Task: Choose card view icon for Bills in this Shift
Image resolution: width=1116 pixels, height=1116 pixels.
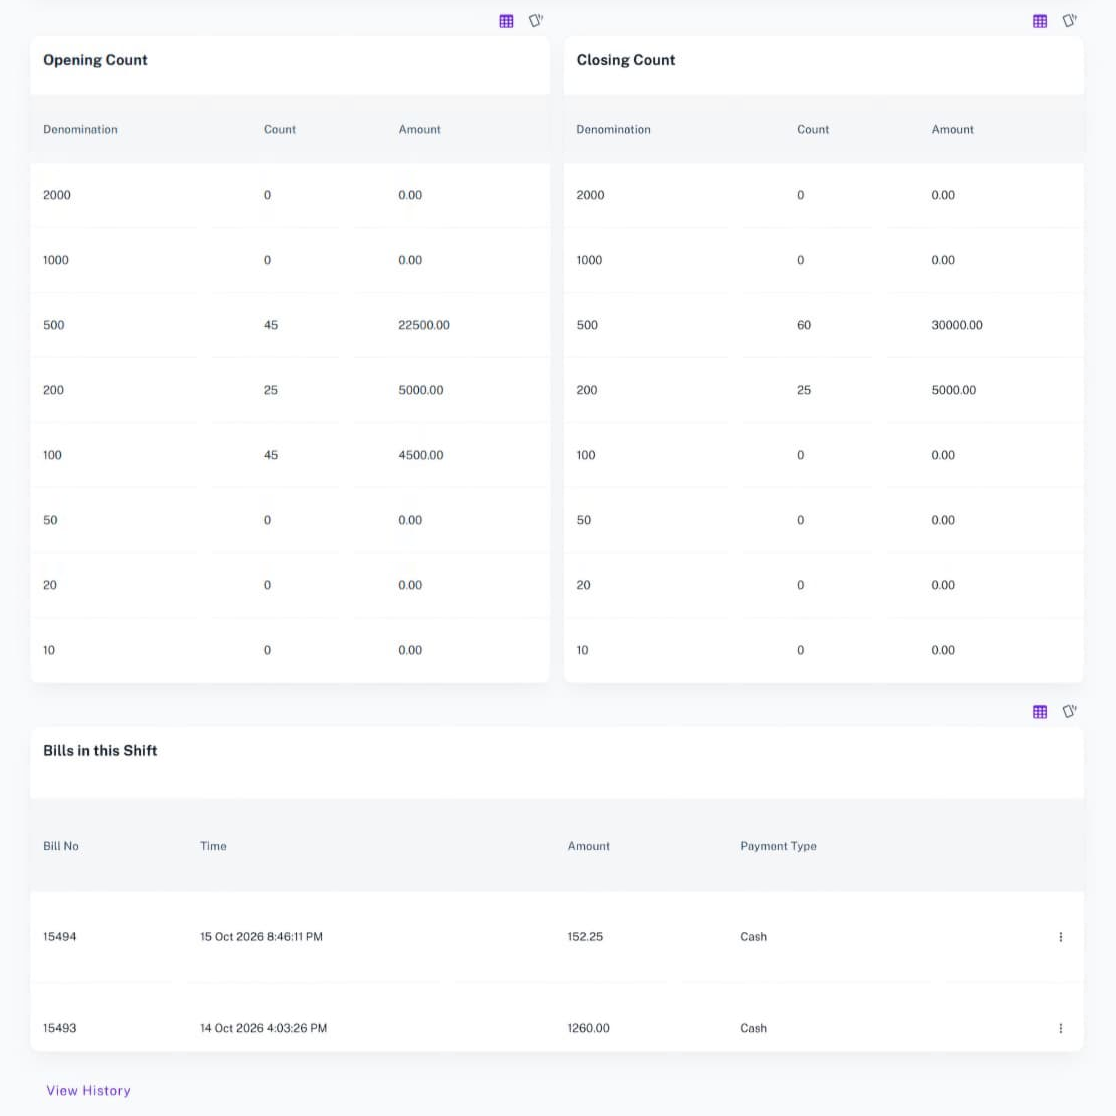Action: pyautogui.click(x=1070, y=711)
